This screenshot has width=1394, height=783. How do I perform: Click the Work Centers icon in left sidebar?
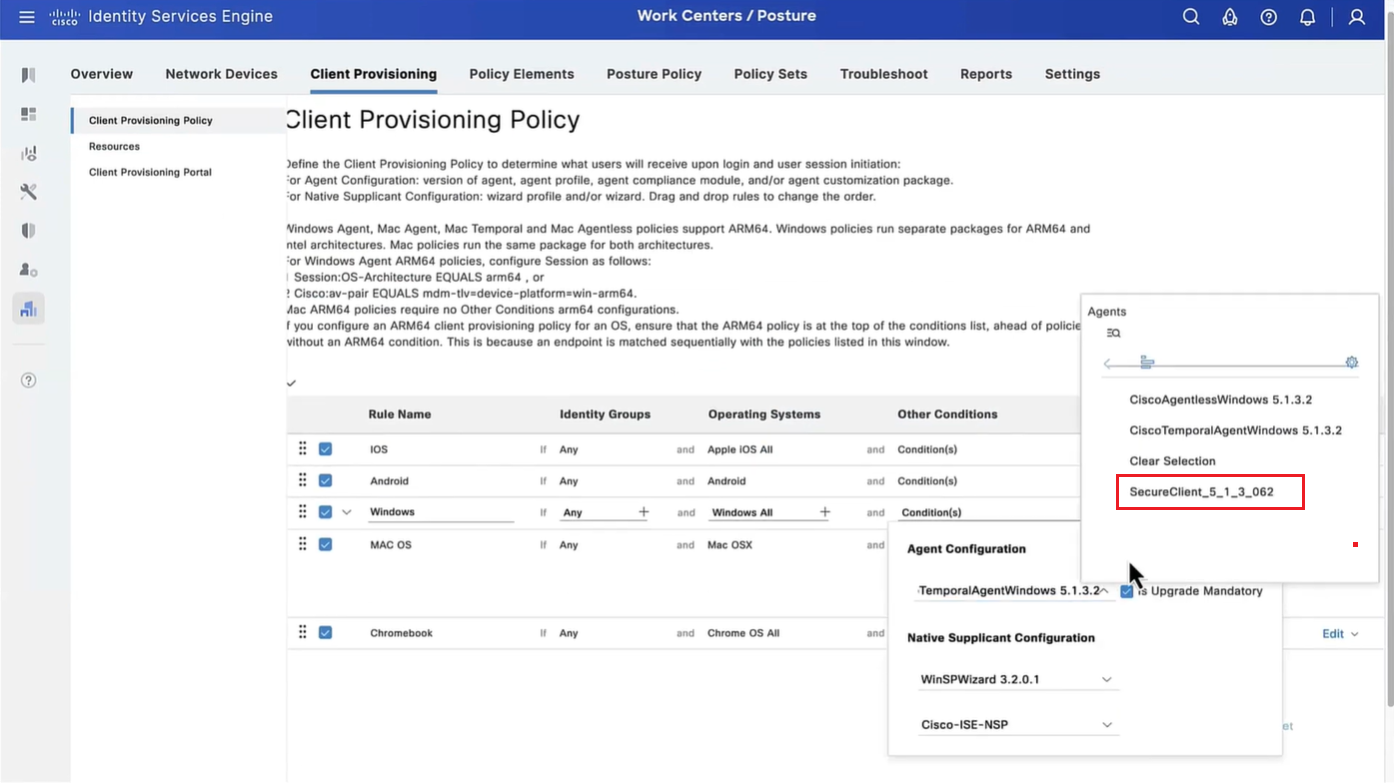pyautogui.click(x=28, y=308)
